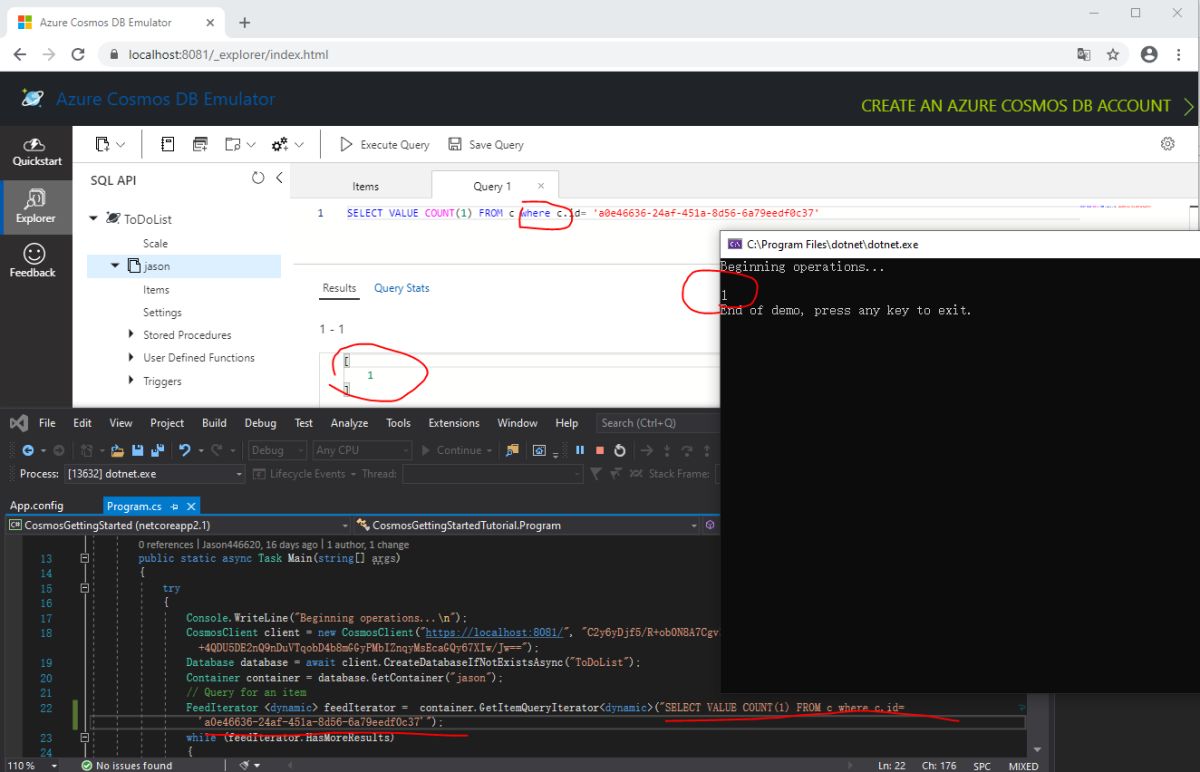Open the Process dotnet.exe dropdown

154,474
